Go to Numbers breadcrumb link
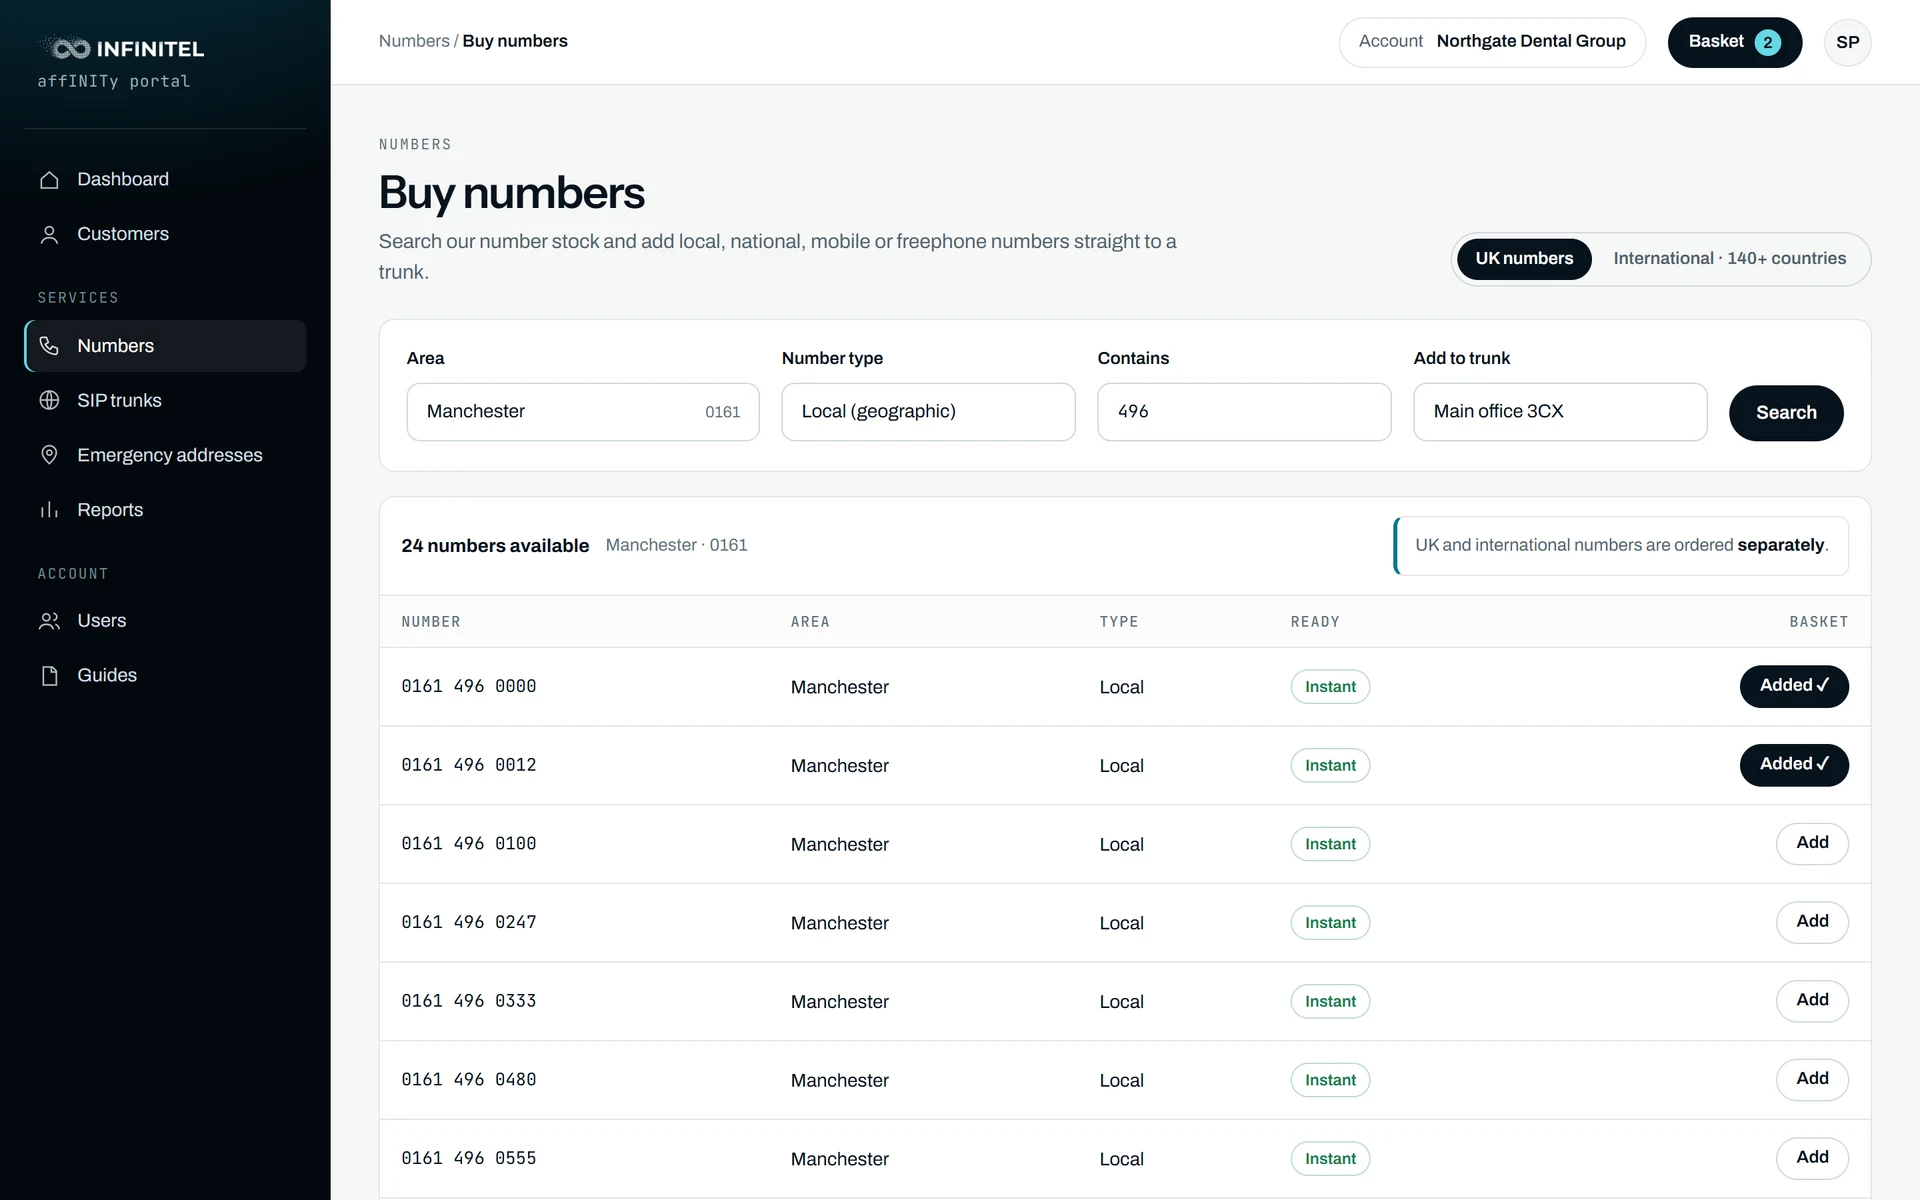The width and height of the screenshot is (1920, 1200). pos(414,41)
